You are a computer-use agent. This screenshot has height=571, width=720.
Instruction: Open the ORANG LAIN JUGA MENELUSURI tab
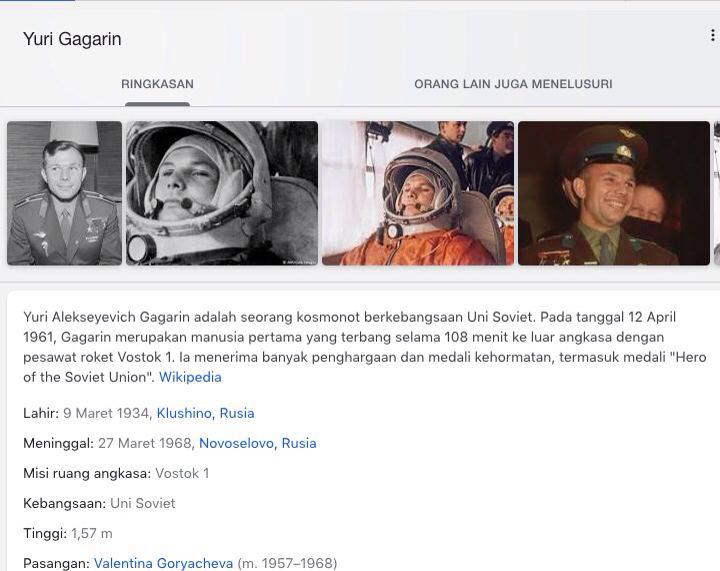point(513,84)
